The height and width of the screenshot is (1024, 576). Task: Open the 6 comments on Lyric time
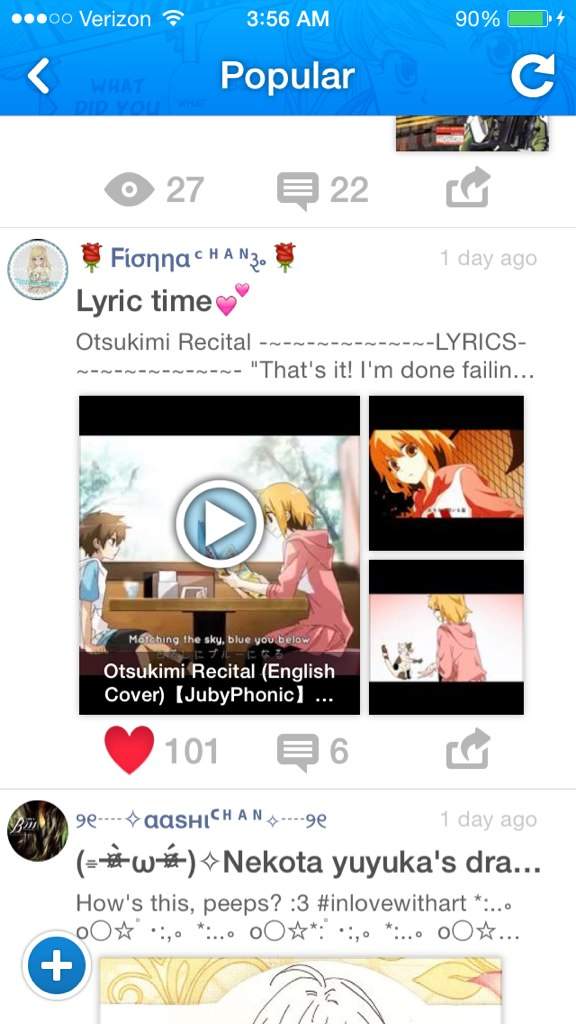click(x=298, y=752)
